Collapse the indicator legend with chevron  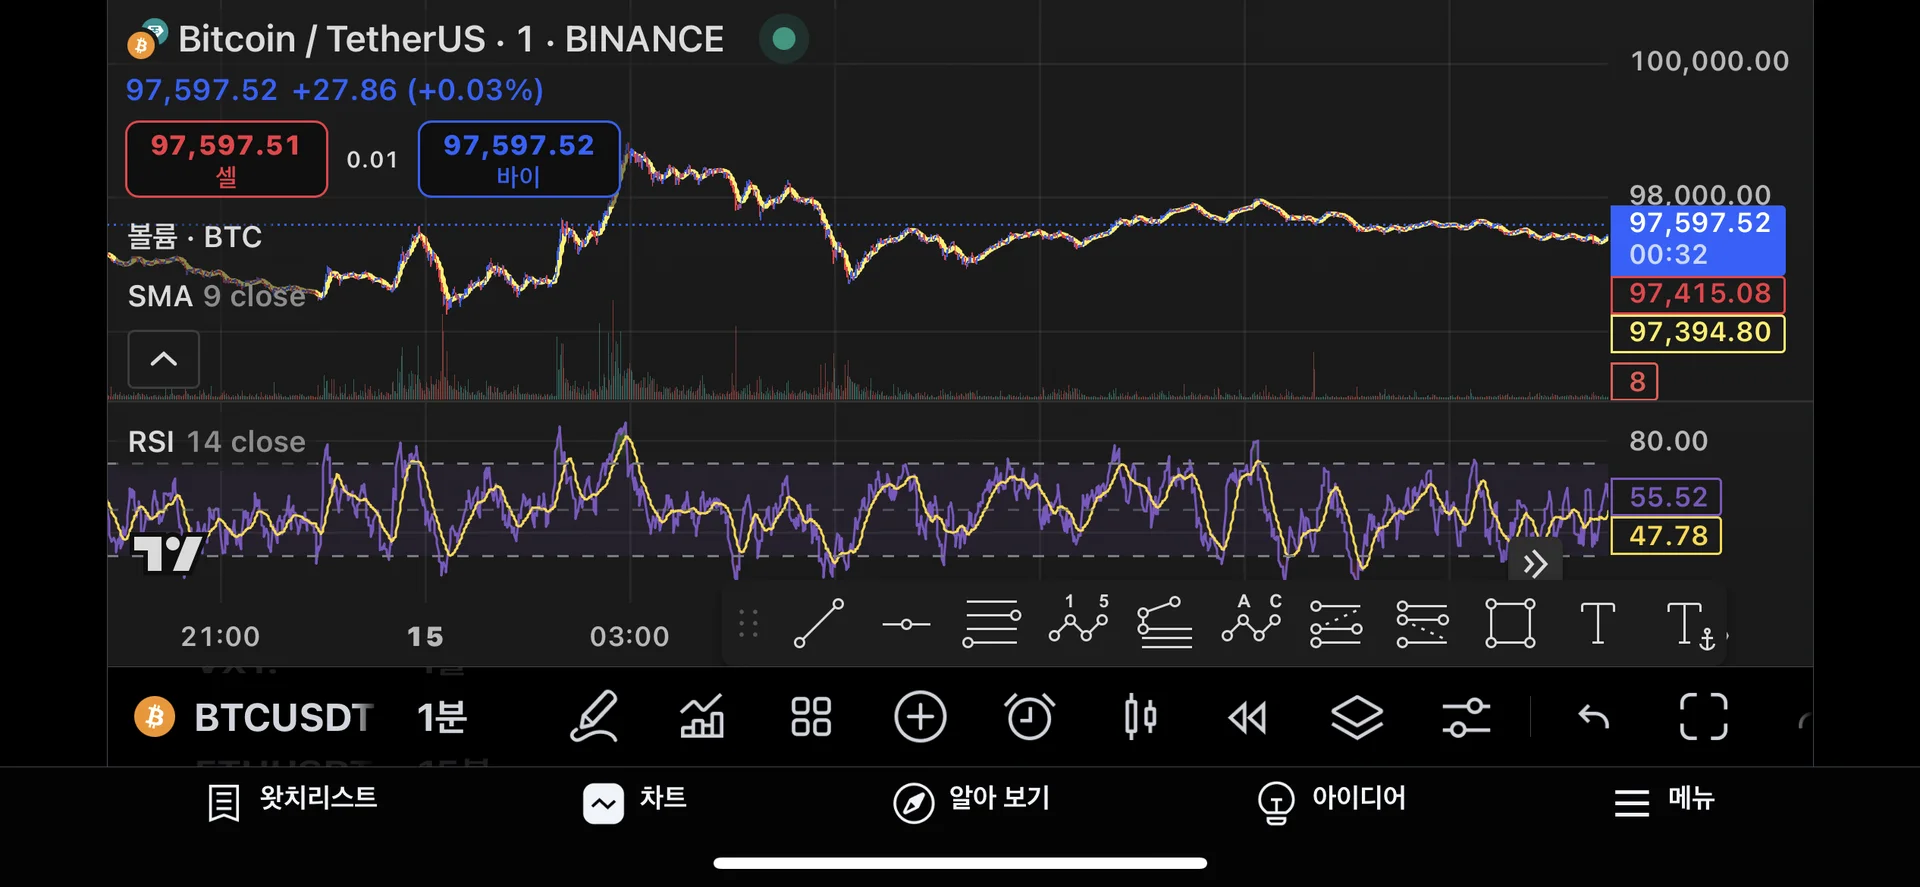tap(164, 359)
